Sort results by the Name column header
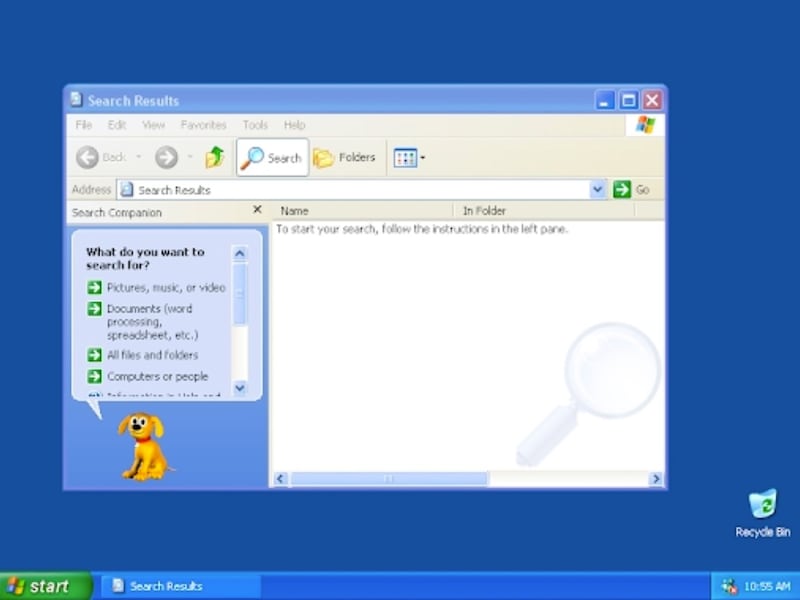The width and height of the screenshot is (800, 600). (x=294, y=211)
